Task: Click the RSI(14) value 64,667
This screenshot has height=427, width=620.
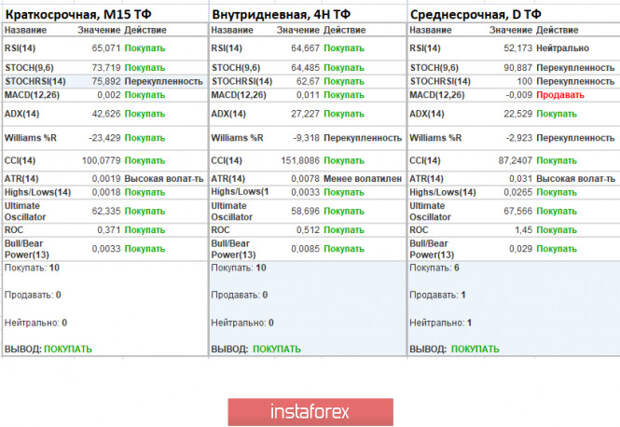Action: [x=305, y=48]
